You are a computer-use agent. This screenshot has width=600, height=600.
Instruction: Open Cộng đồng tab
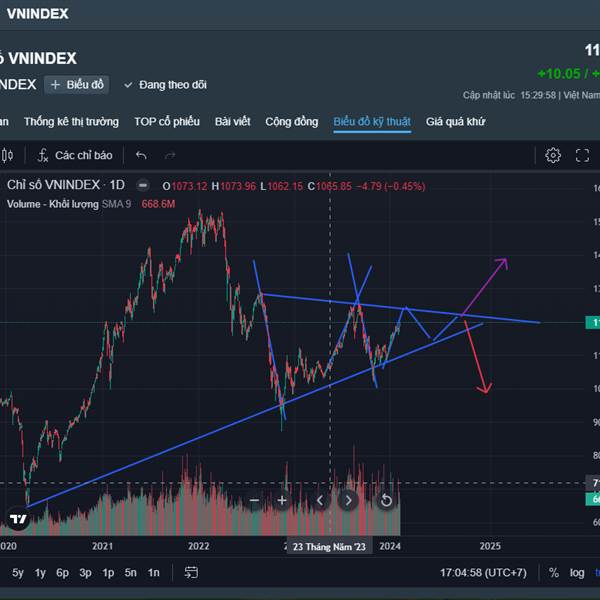[x=292, y=122]
